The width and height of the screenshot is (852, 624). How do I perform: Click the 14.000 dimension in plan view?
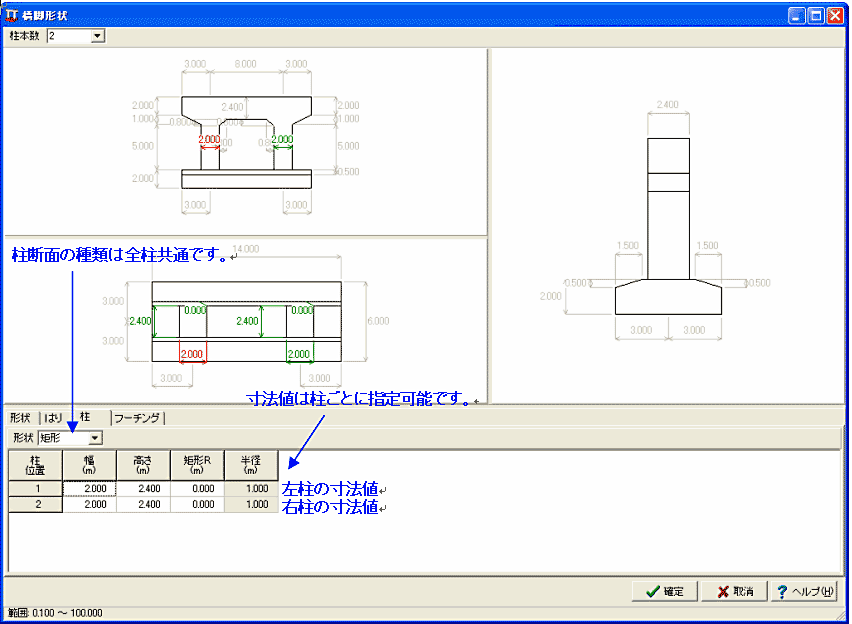point(246,249)
